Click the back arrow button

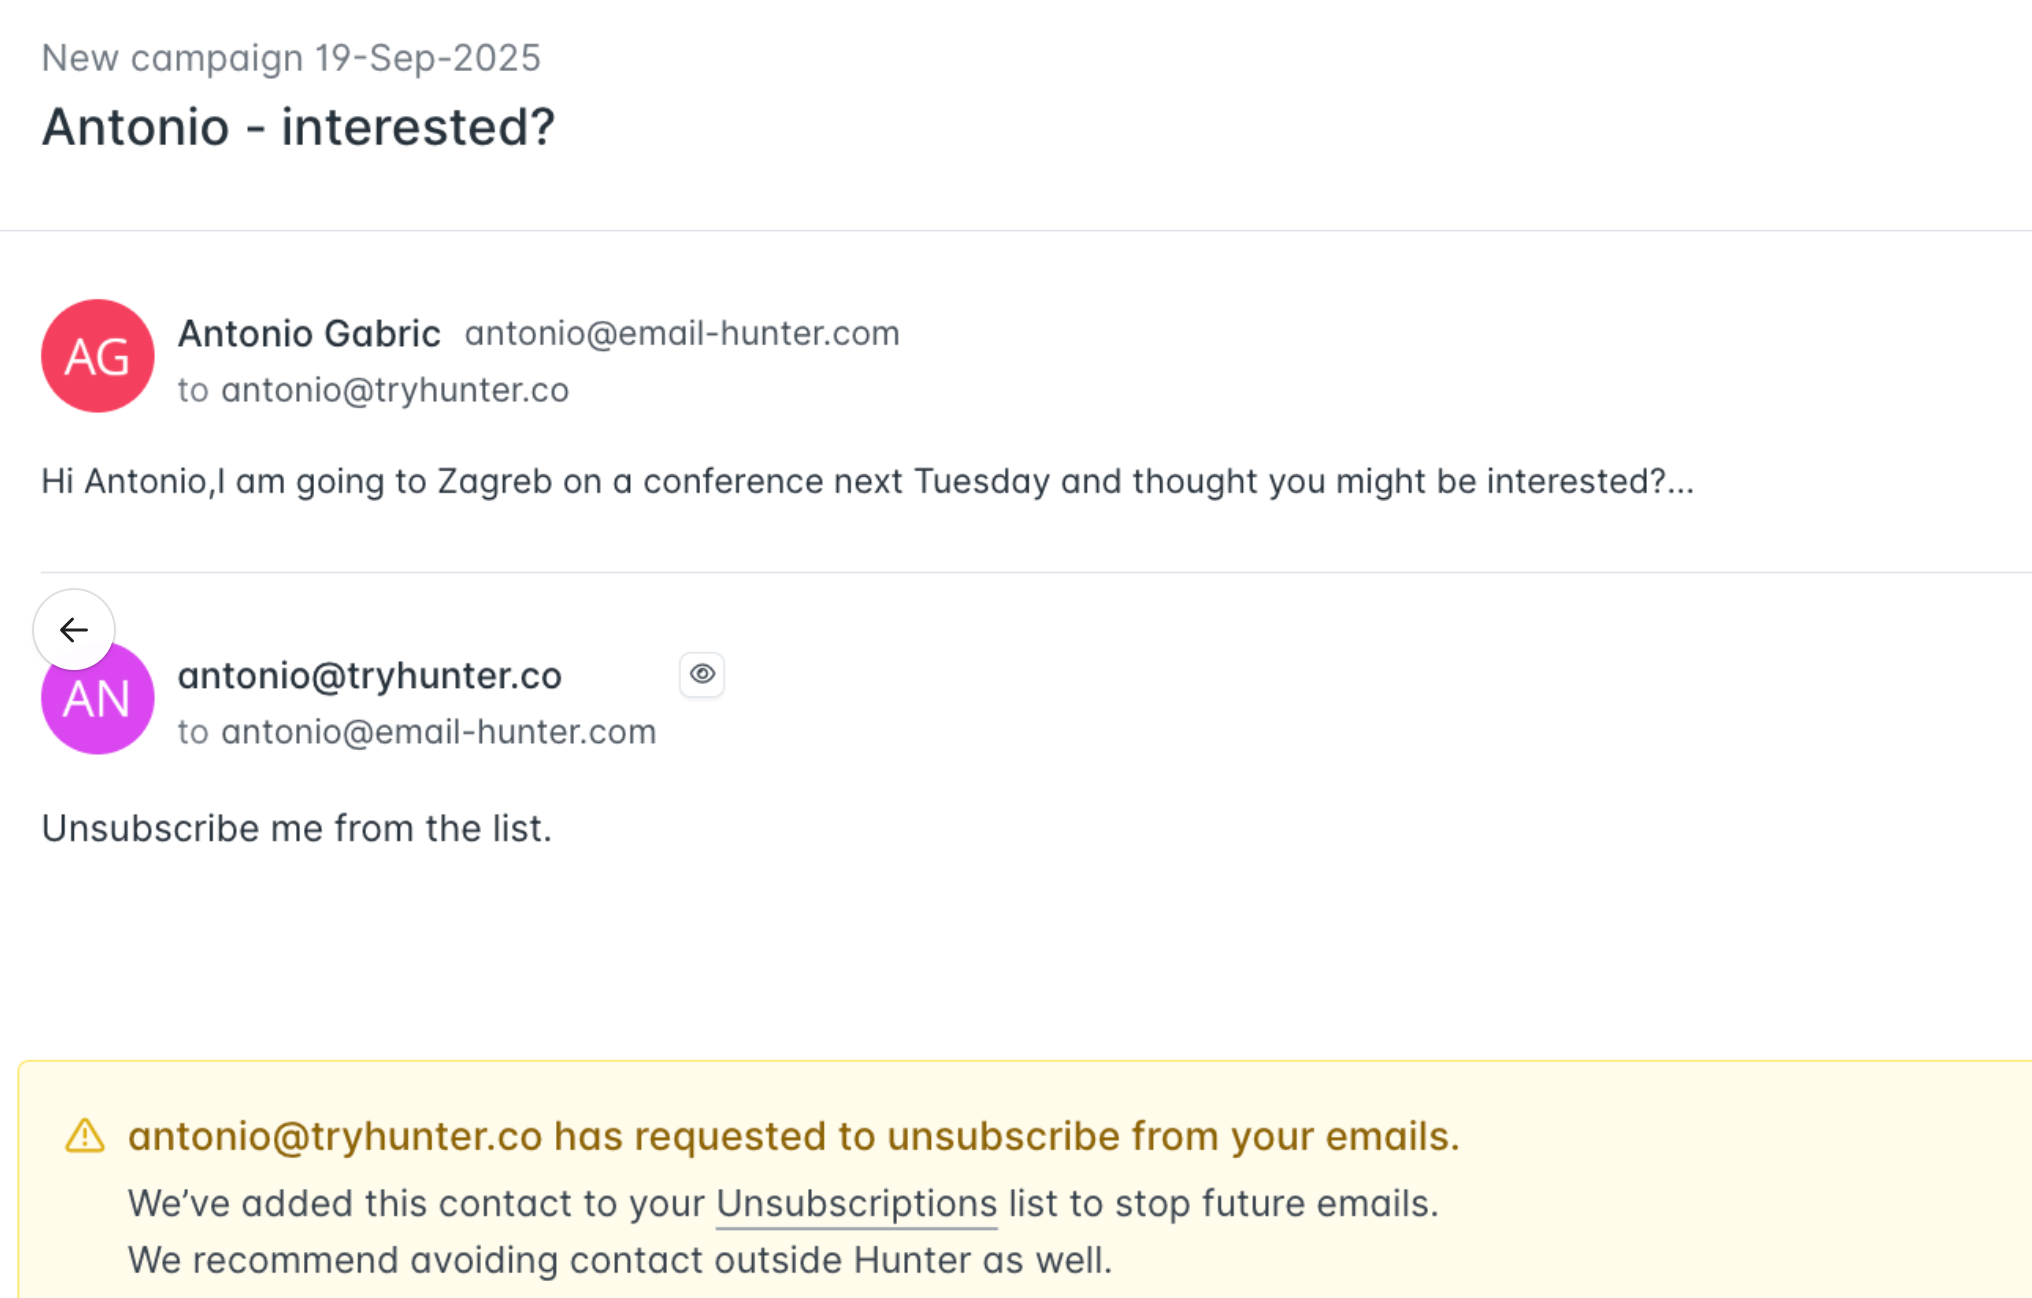coord(74,630)
